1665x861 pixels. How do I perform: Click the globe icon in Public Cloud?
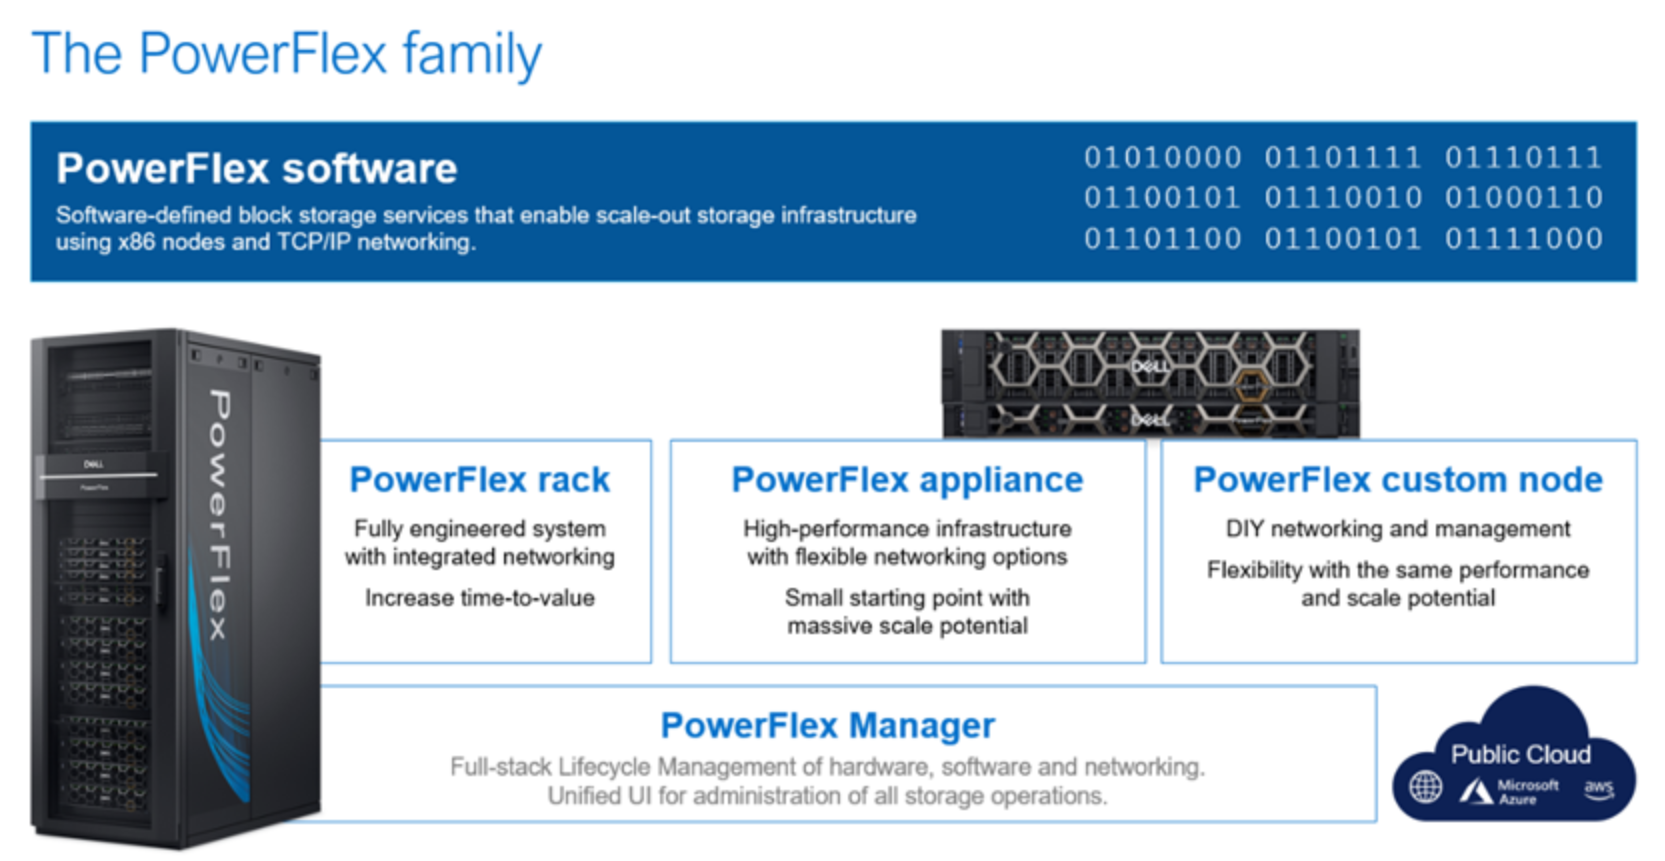click(1425, 787)
